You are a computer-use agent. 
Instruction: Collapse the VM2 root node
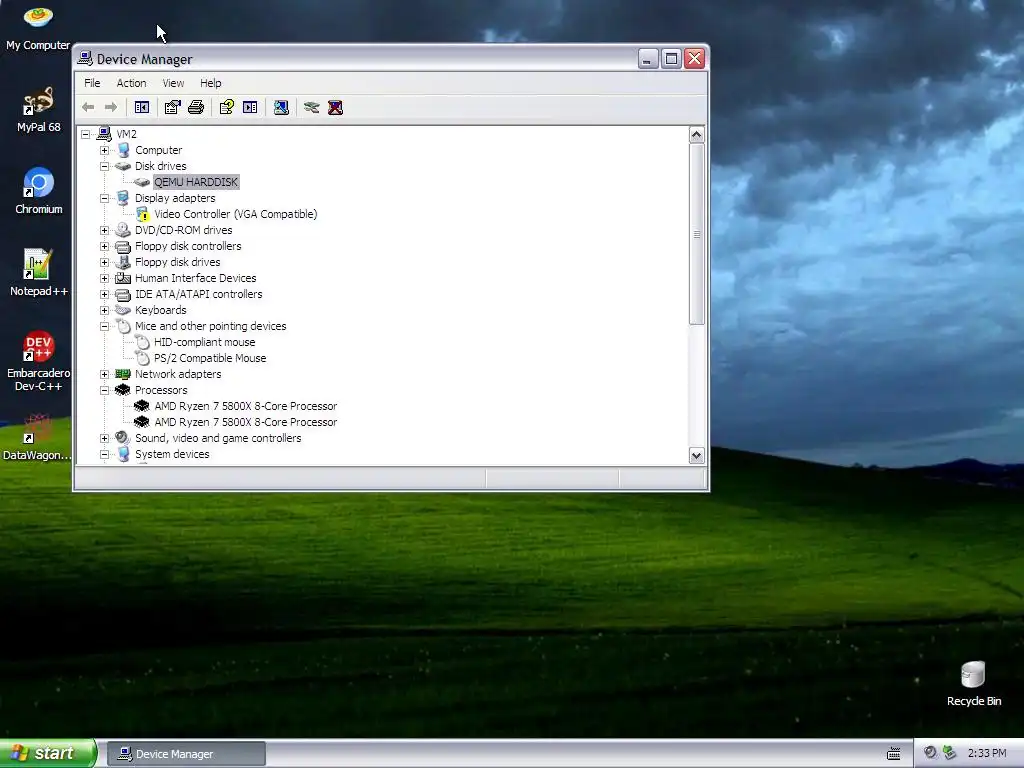coord(86,135)
